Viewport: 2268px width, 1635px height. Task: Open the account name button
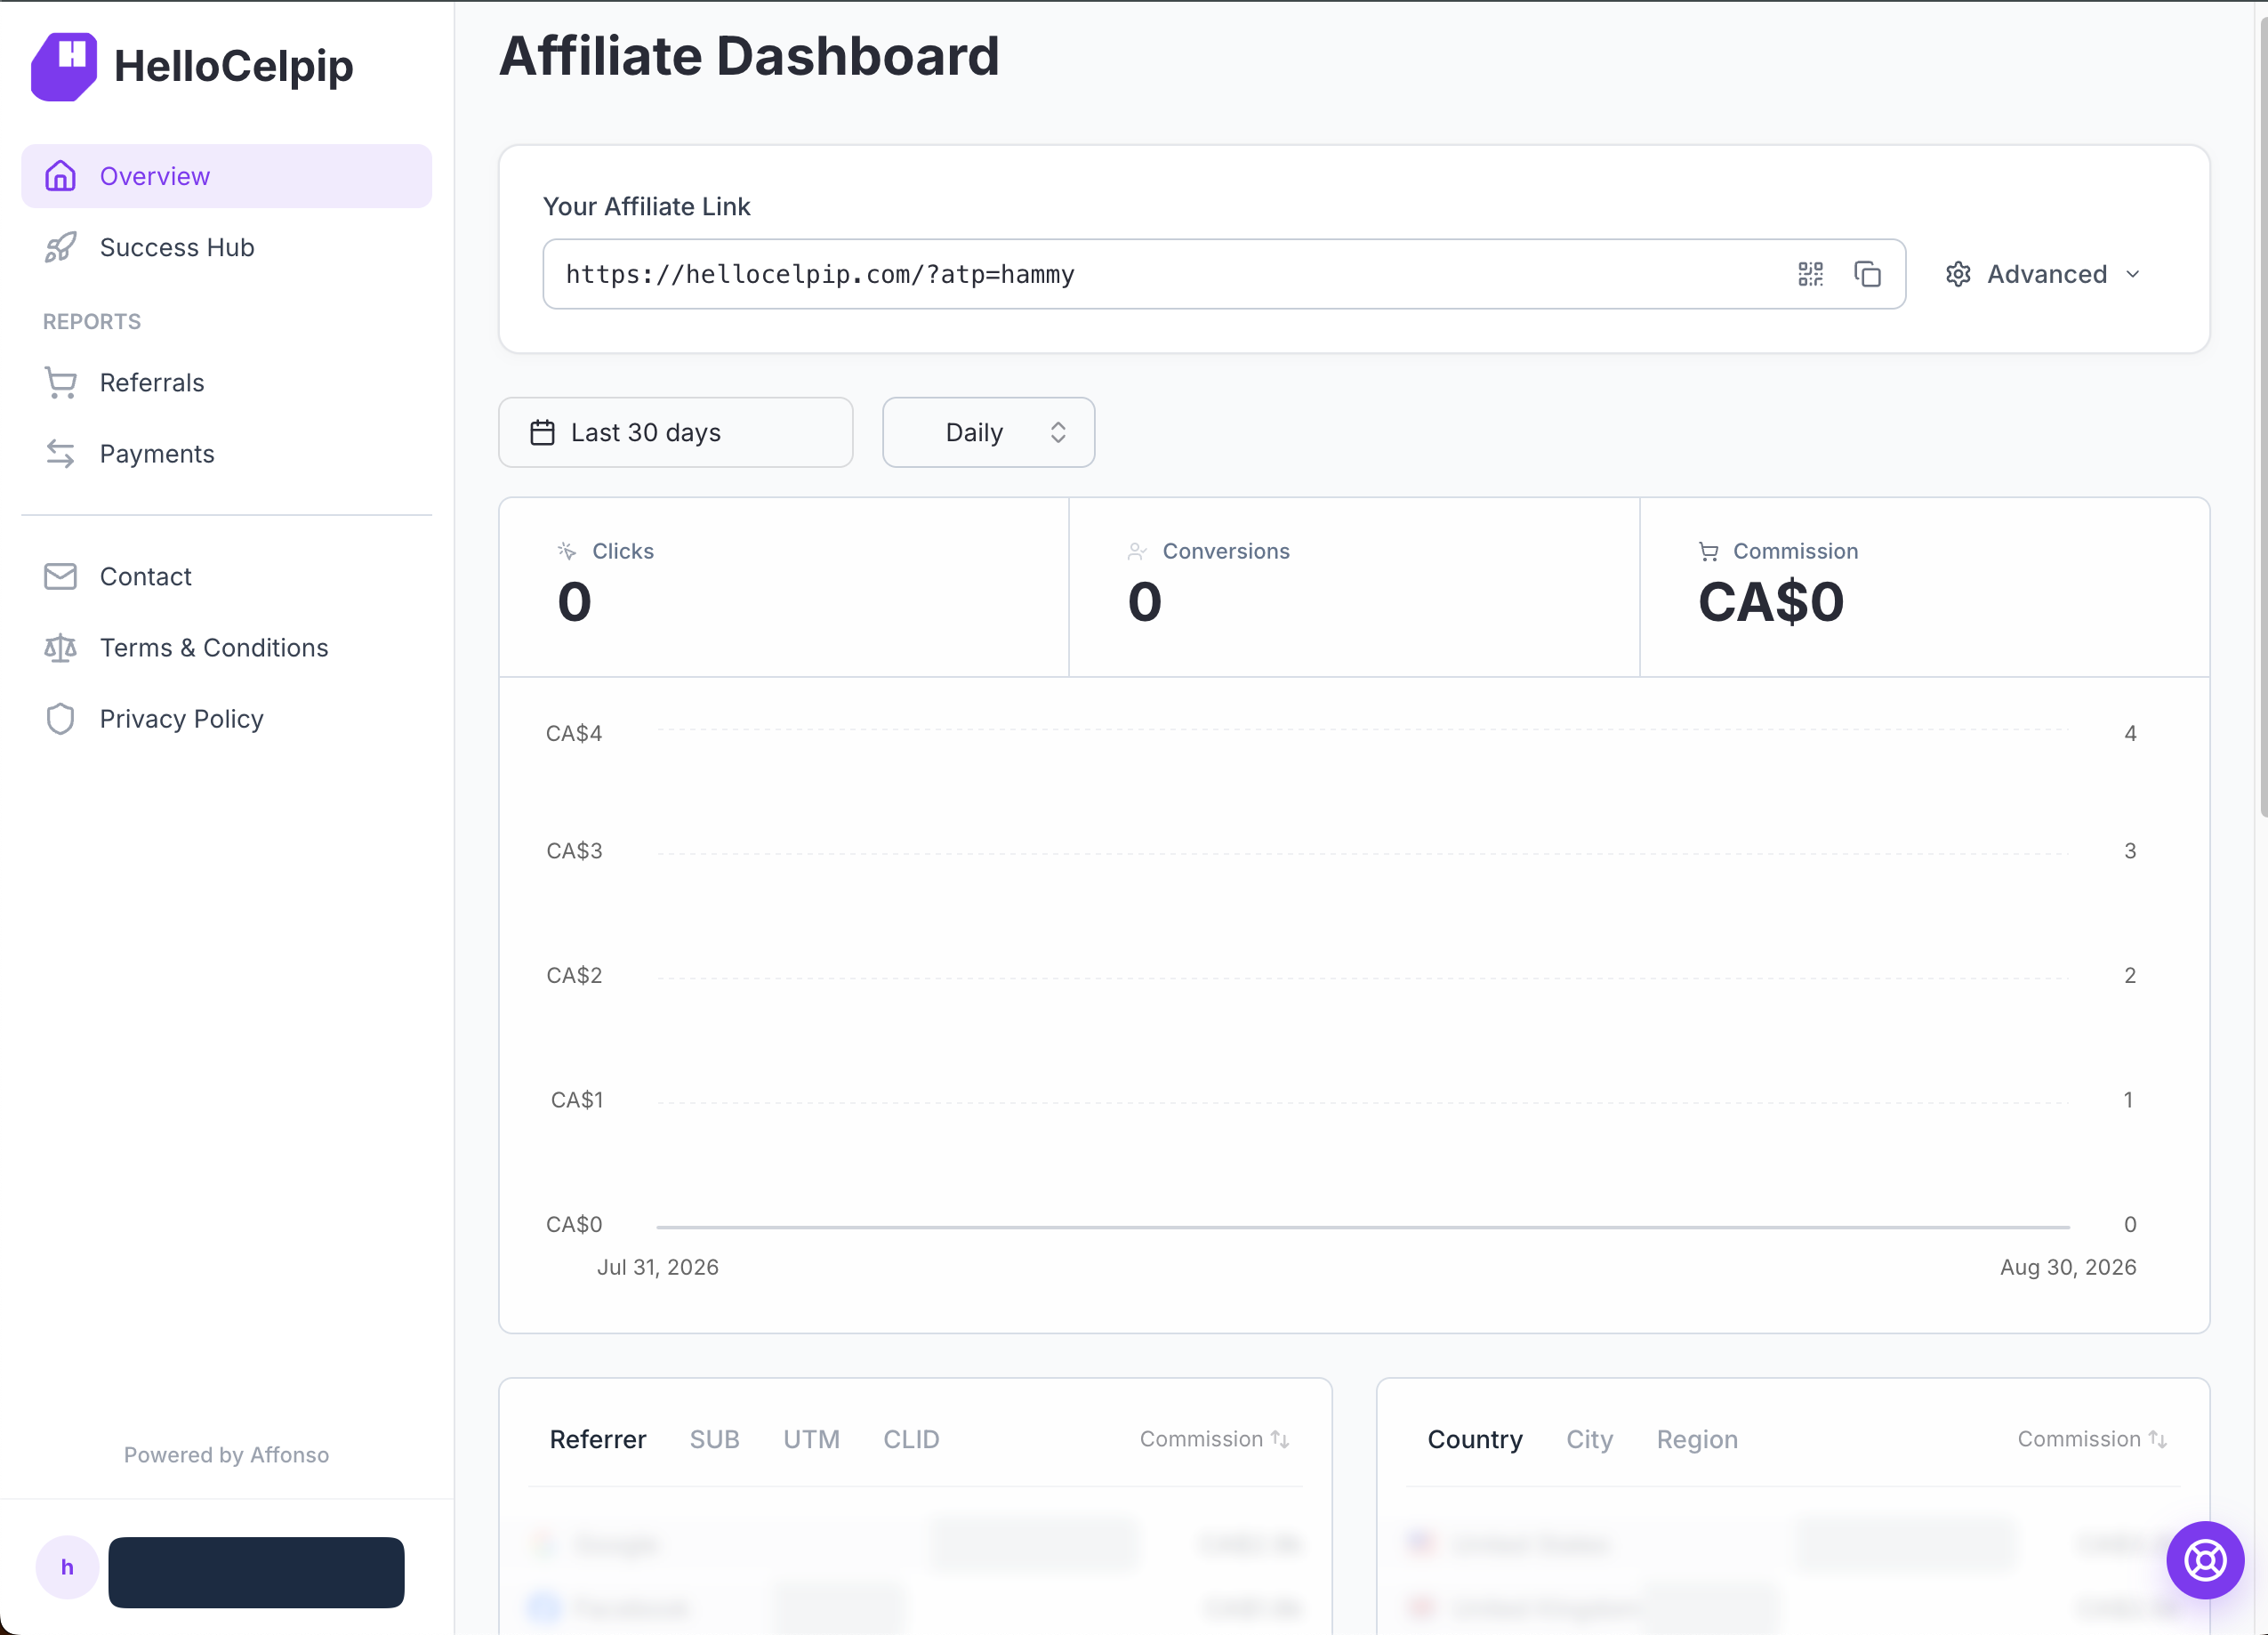click(256, 1572)
